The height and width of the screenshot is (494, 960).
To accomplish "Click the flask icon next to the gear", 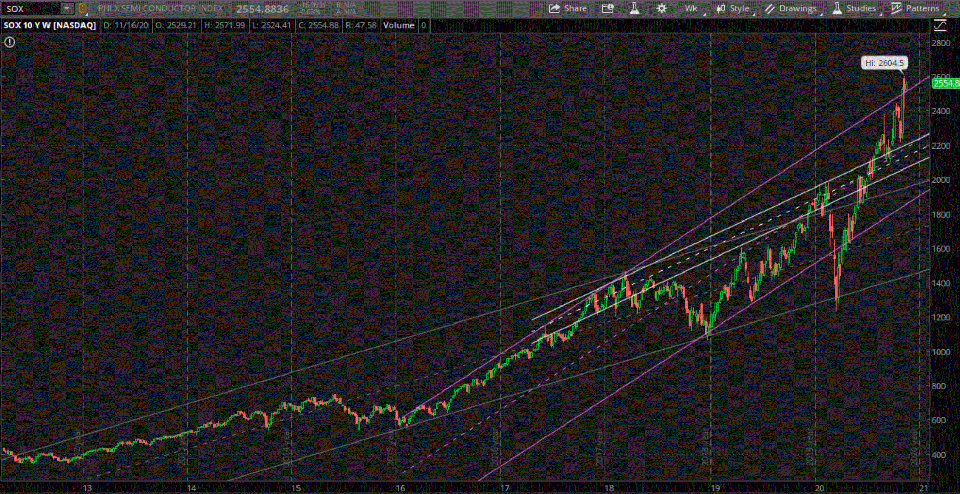I will 634,9.
